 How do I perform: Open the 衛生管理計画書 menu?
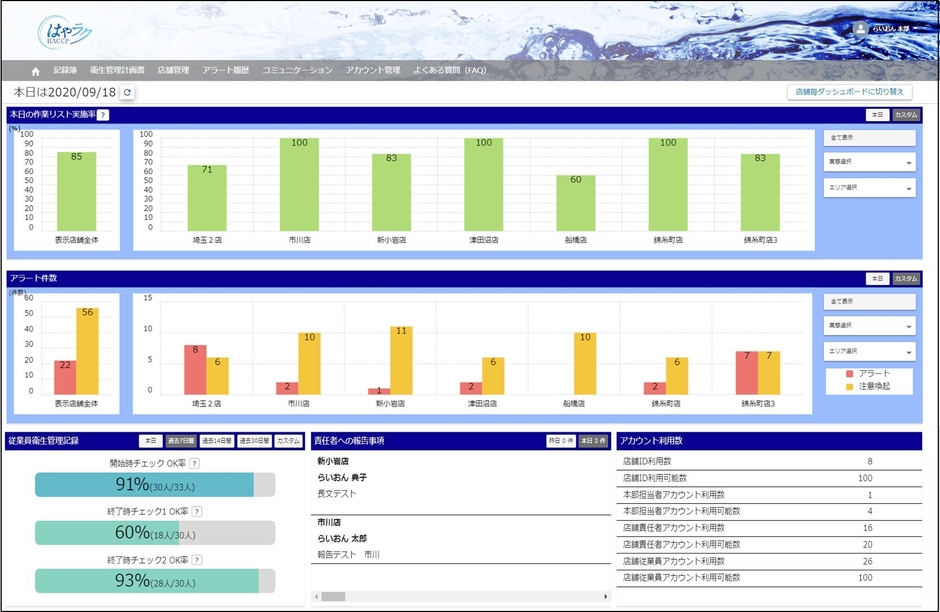117,71
